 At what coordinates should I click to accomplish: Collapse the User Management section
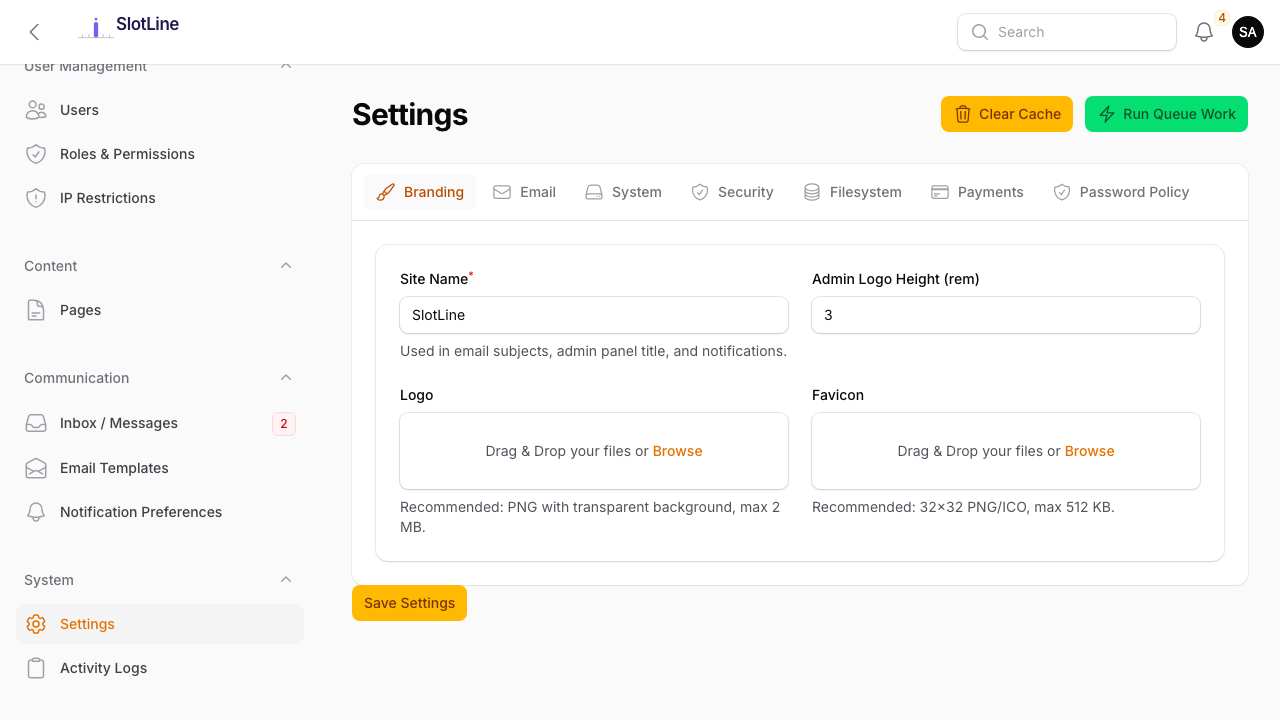click(x=286, y=66)
